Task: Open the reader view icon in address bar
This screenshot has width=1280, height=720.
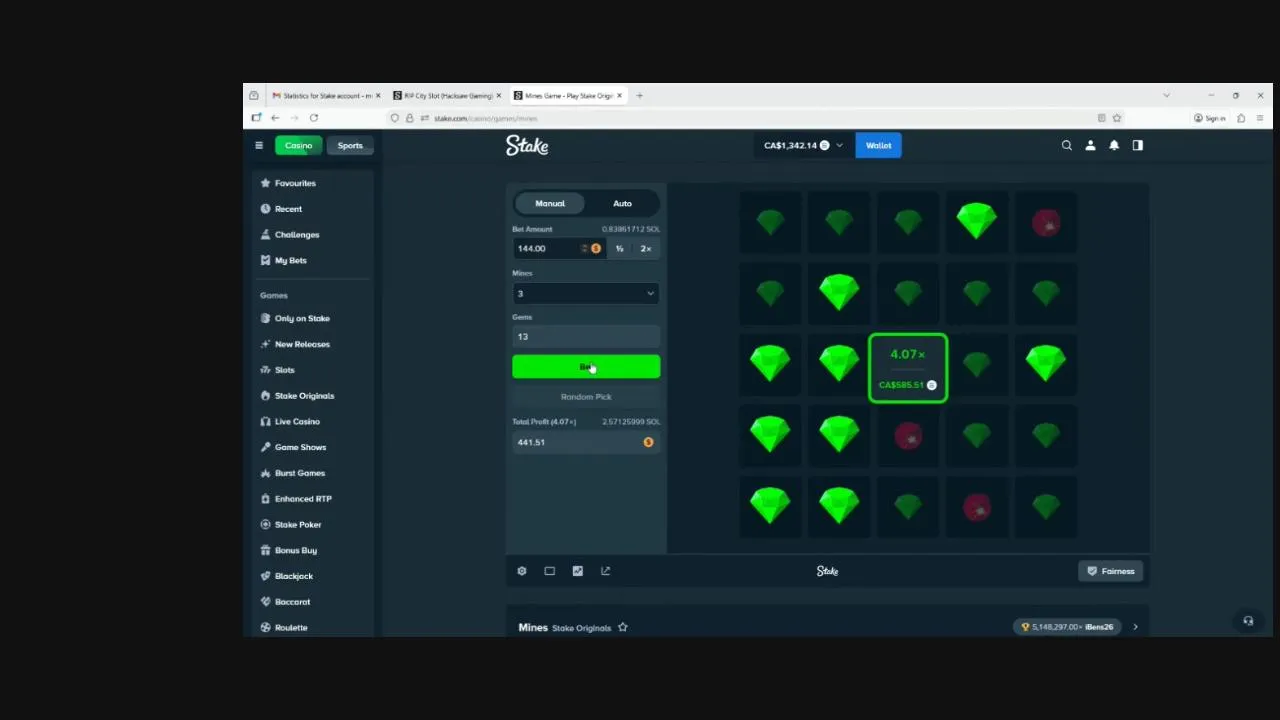Action: click(x=1102, y=118)
